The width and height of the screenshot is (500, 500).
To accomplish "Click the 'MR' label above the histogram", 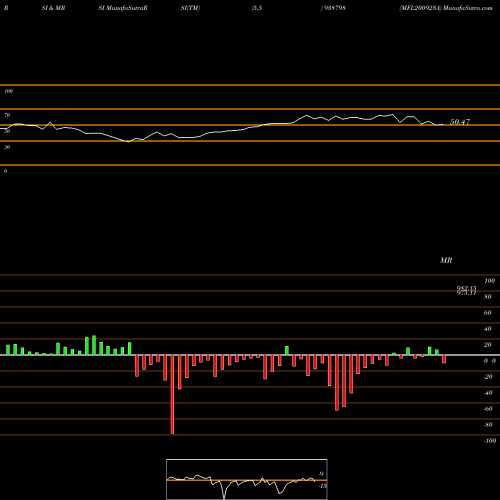I will pos(446,260).
